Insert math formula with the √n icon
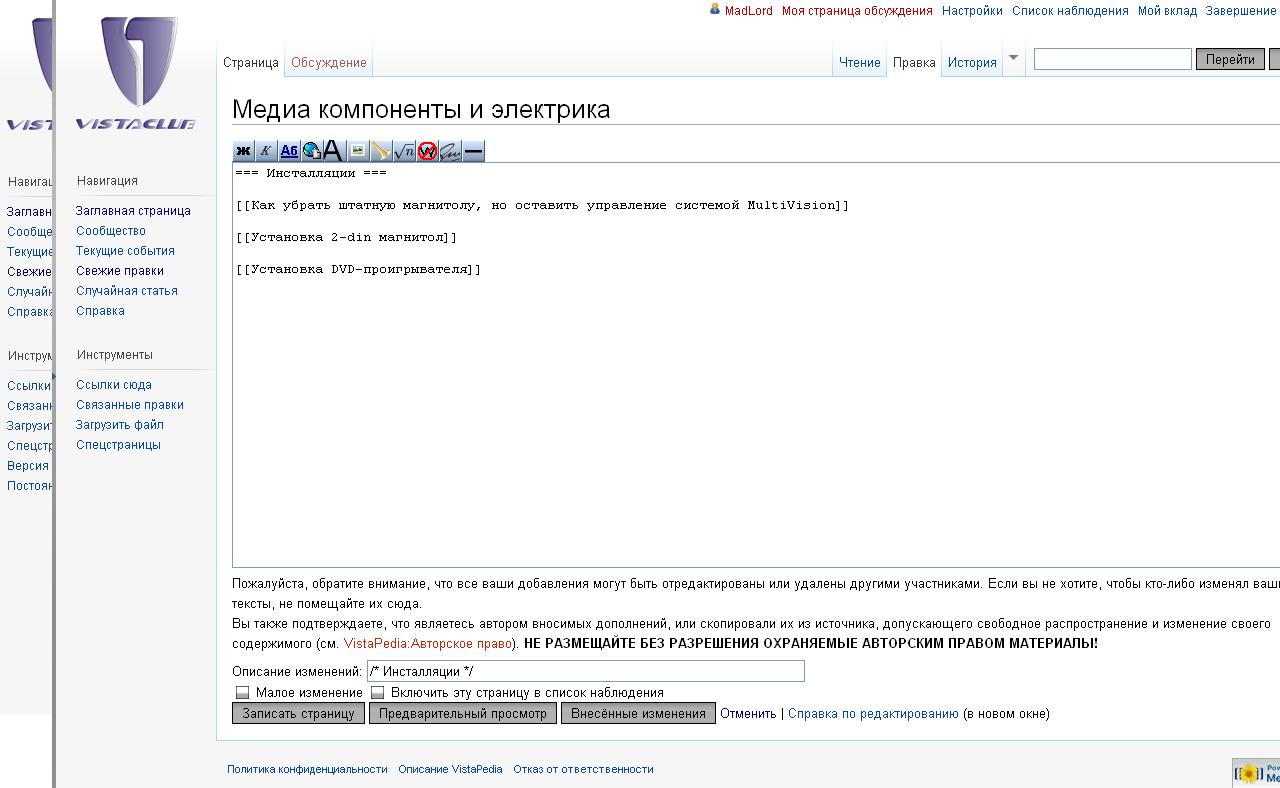 [x=404, y=151]
